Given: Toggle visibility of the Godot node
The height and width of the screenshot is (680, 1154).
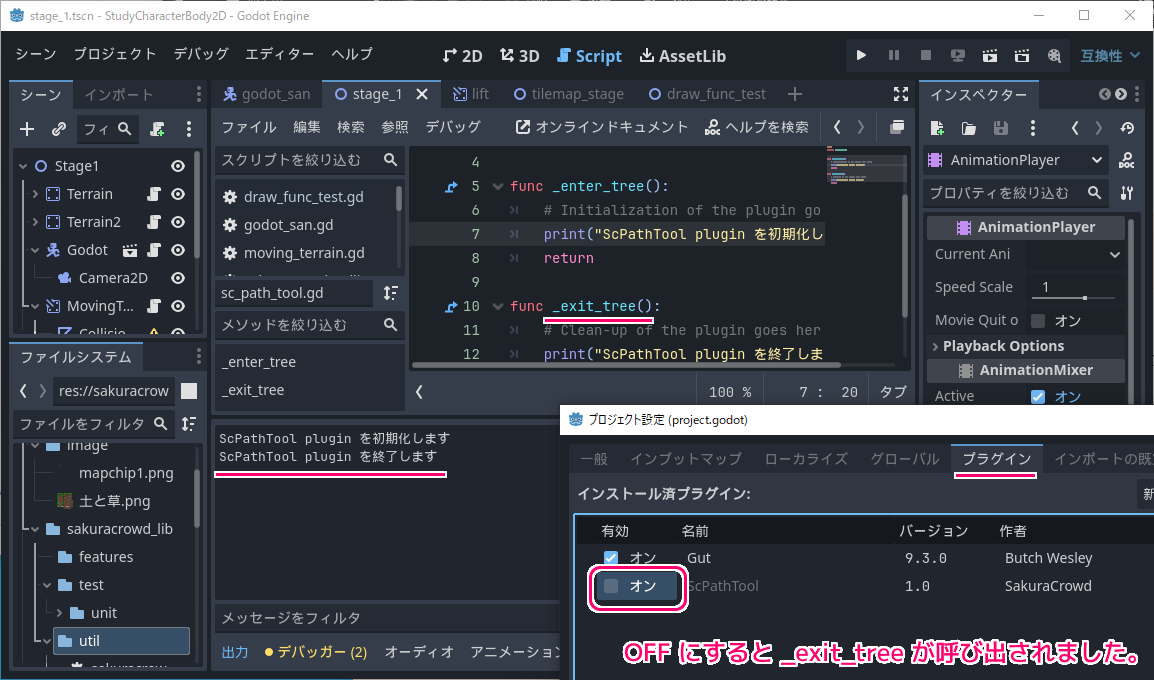Looking at the screenshot, I should click(x=178, y=250).
